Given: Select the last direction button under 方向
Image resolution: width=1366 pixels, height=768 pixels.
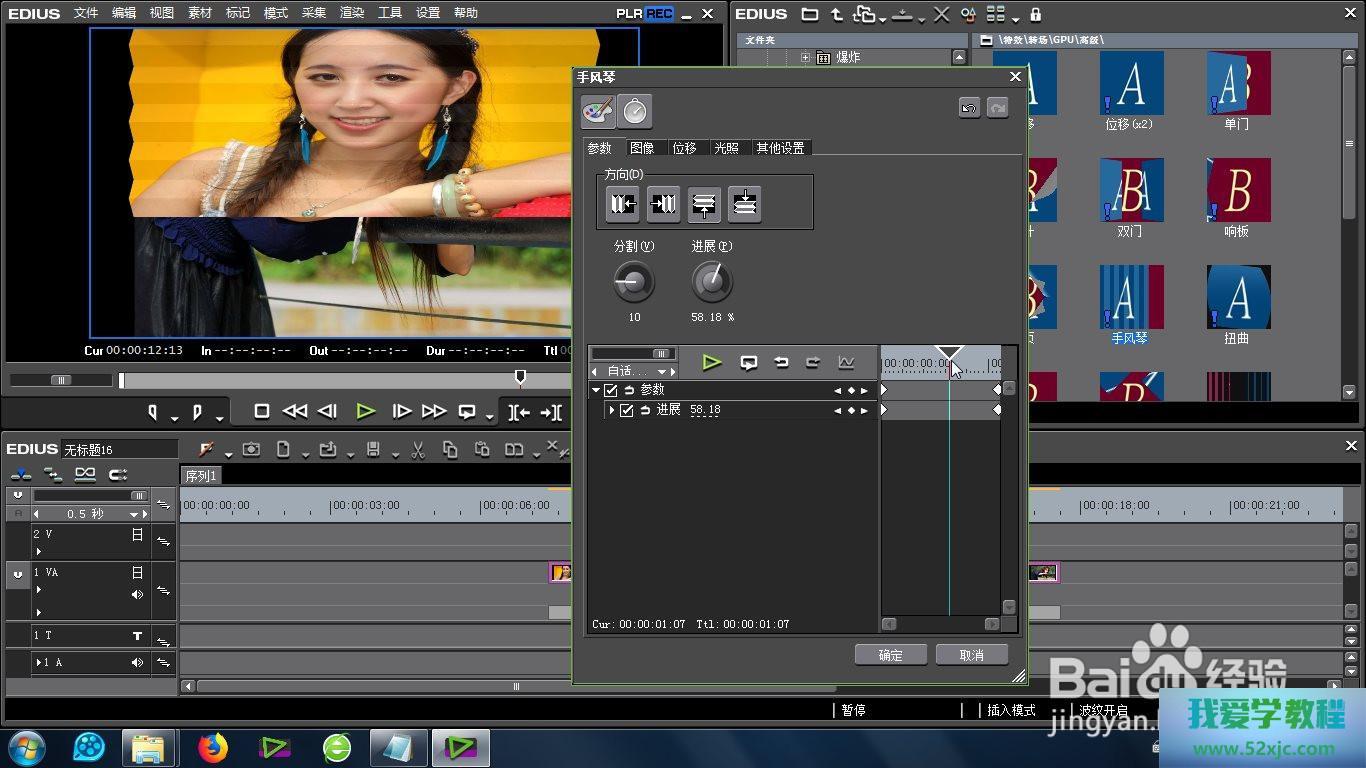Looking at the screenshot, I should pyautogui.click(x=744, y=204).
